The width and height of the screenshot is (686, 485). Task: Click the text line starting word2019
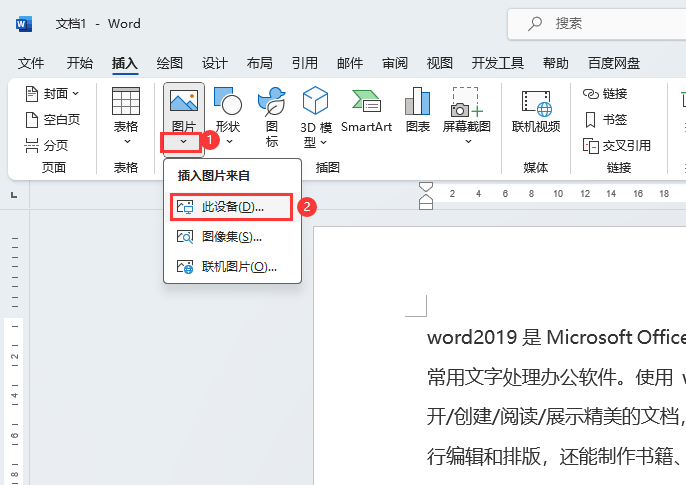click(x=556, y=338)
